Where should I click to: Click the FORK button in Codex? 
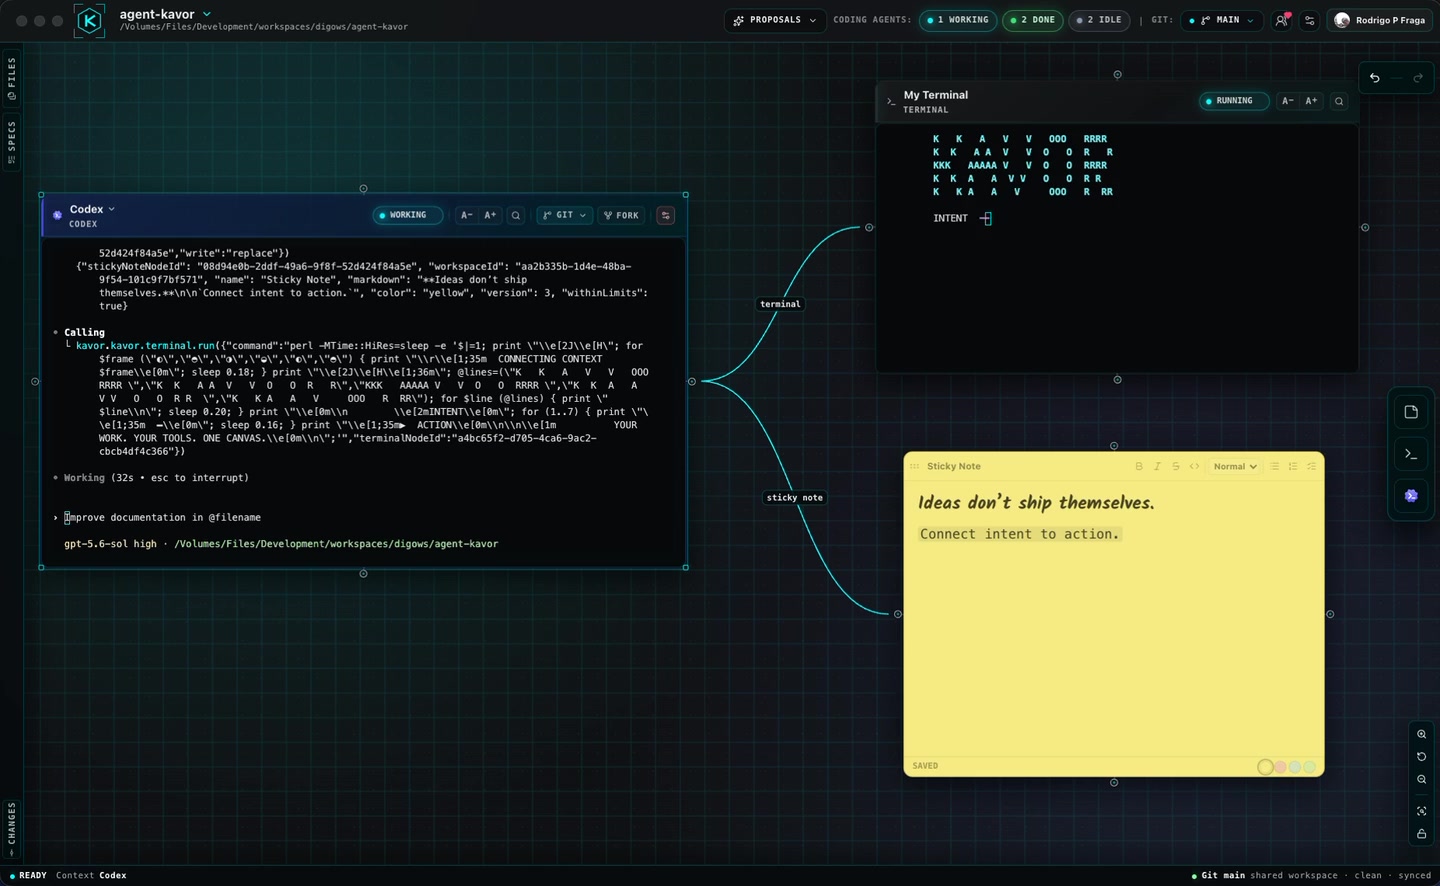[x=621, y=215]
